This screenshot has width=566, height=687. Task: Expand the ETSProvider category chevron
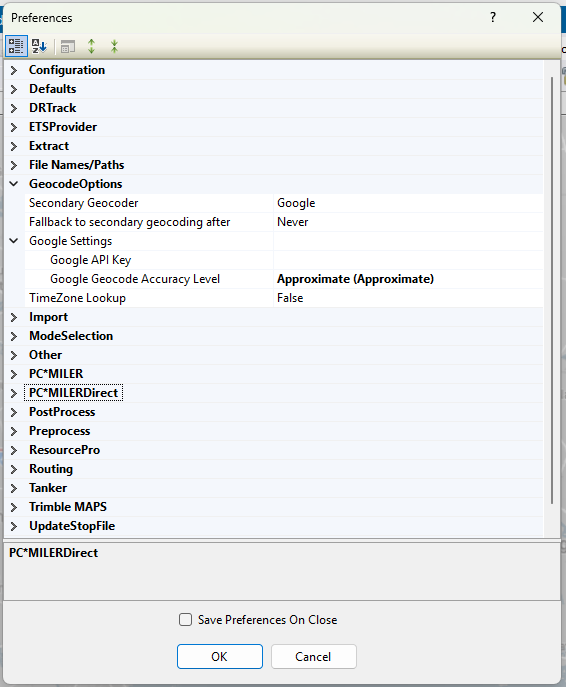tap(14, 127)
